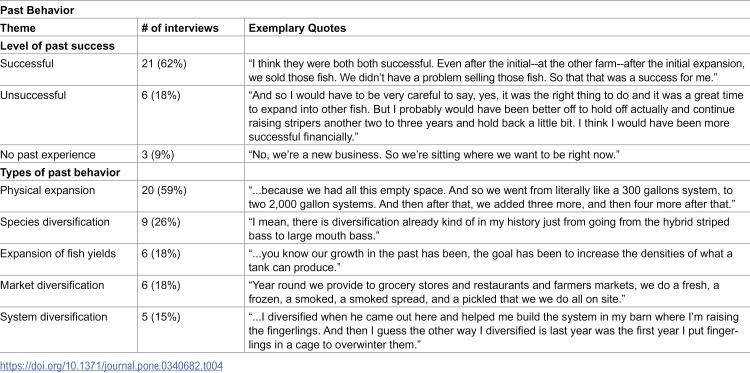Click the 'Expansion of fish yields' row label
The image size is (750, 373).
tap(58, 253)
